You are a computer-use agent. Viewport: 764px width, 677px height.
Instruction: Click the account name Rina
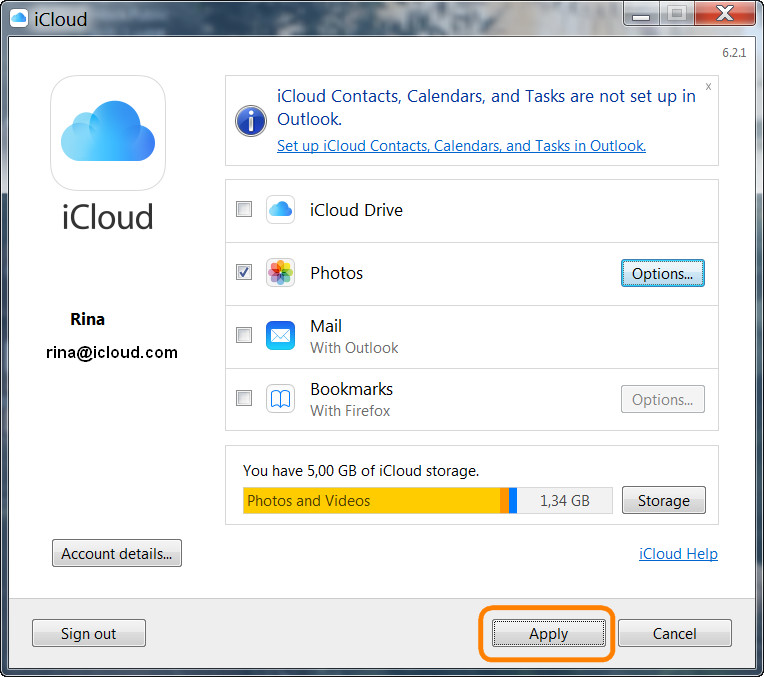(88, 319)
